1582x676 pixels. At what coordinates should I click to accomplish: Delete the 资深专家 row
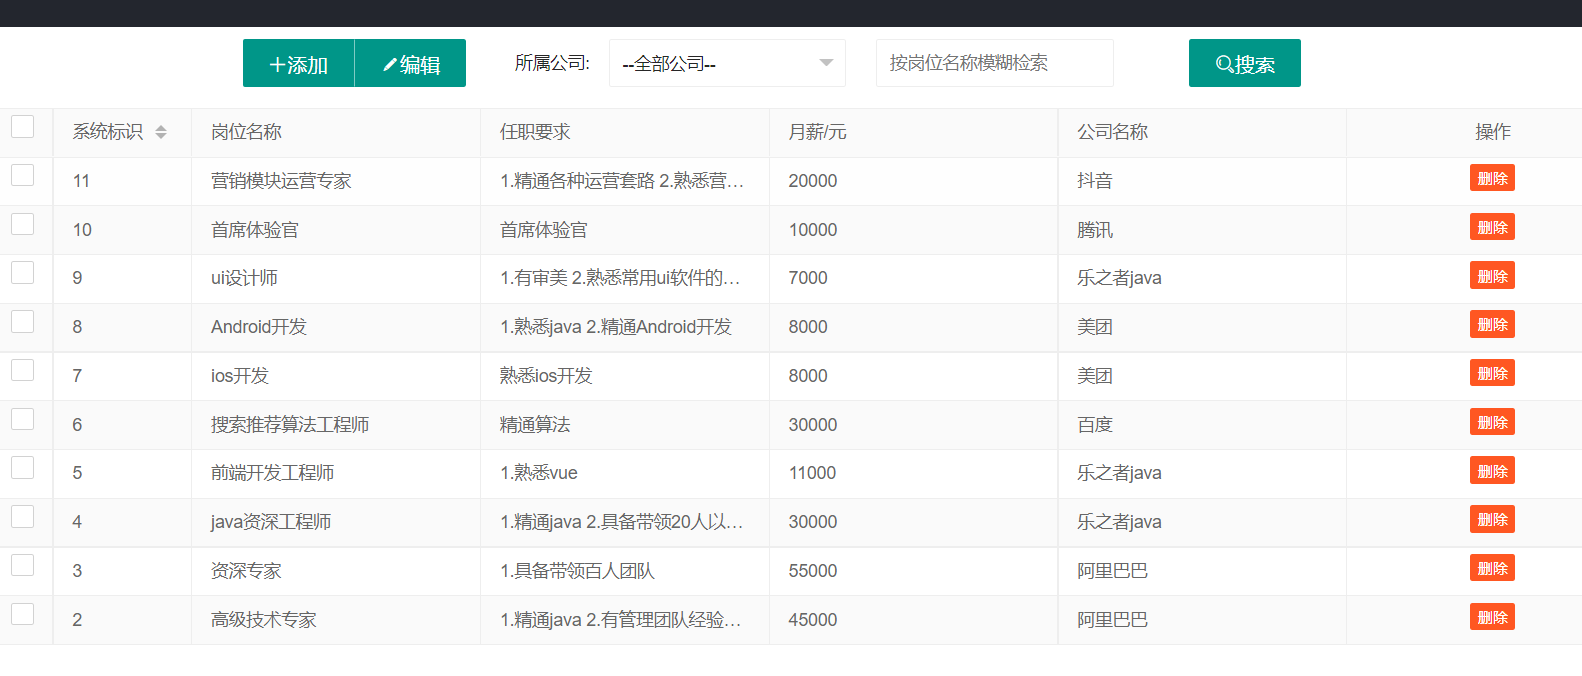[x=1491, y=569]
